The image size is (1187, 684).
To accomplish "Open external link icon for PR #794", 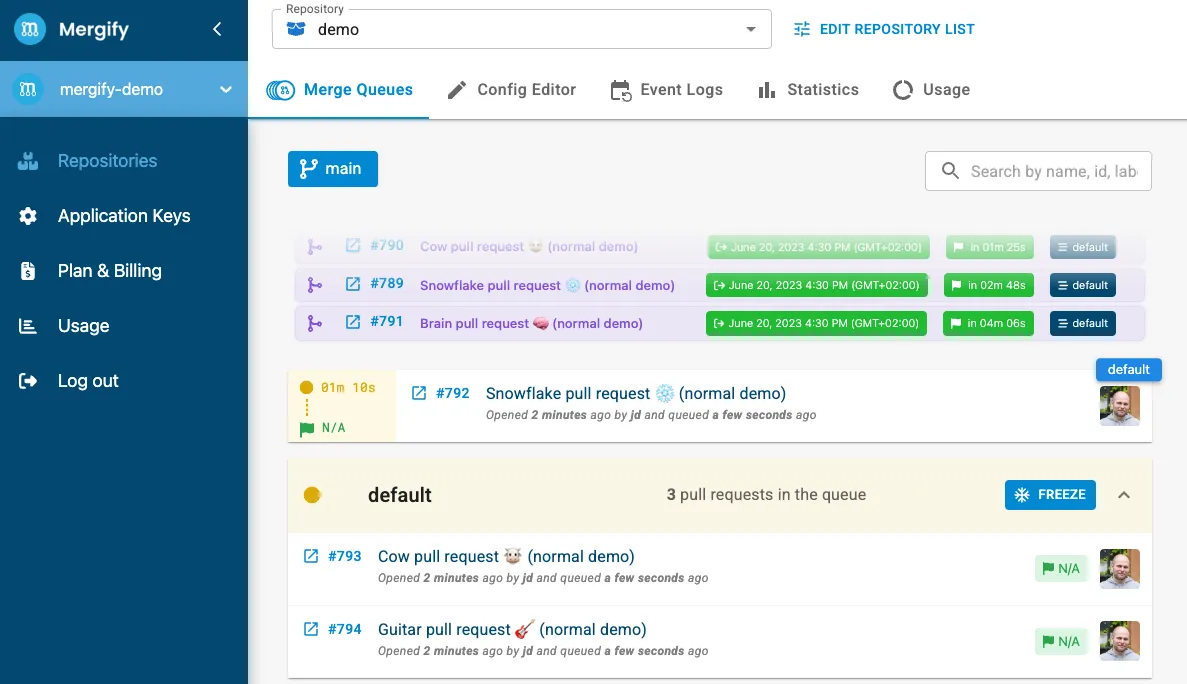I will point(311,629).
